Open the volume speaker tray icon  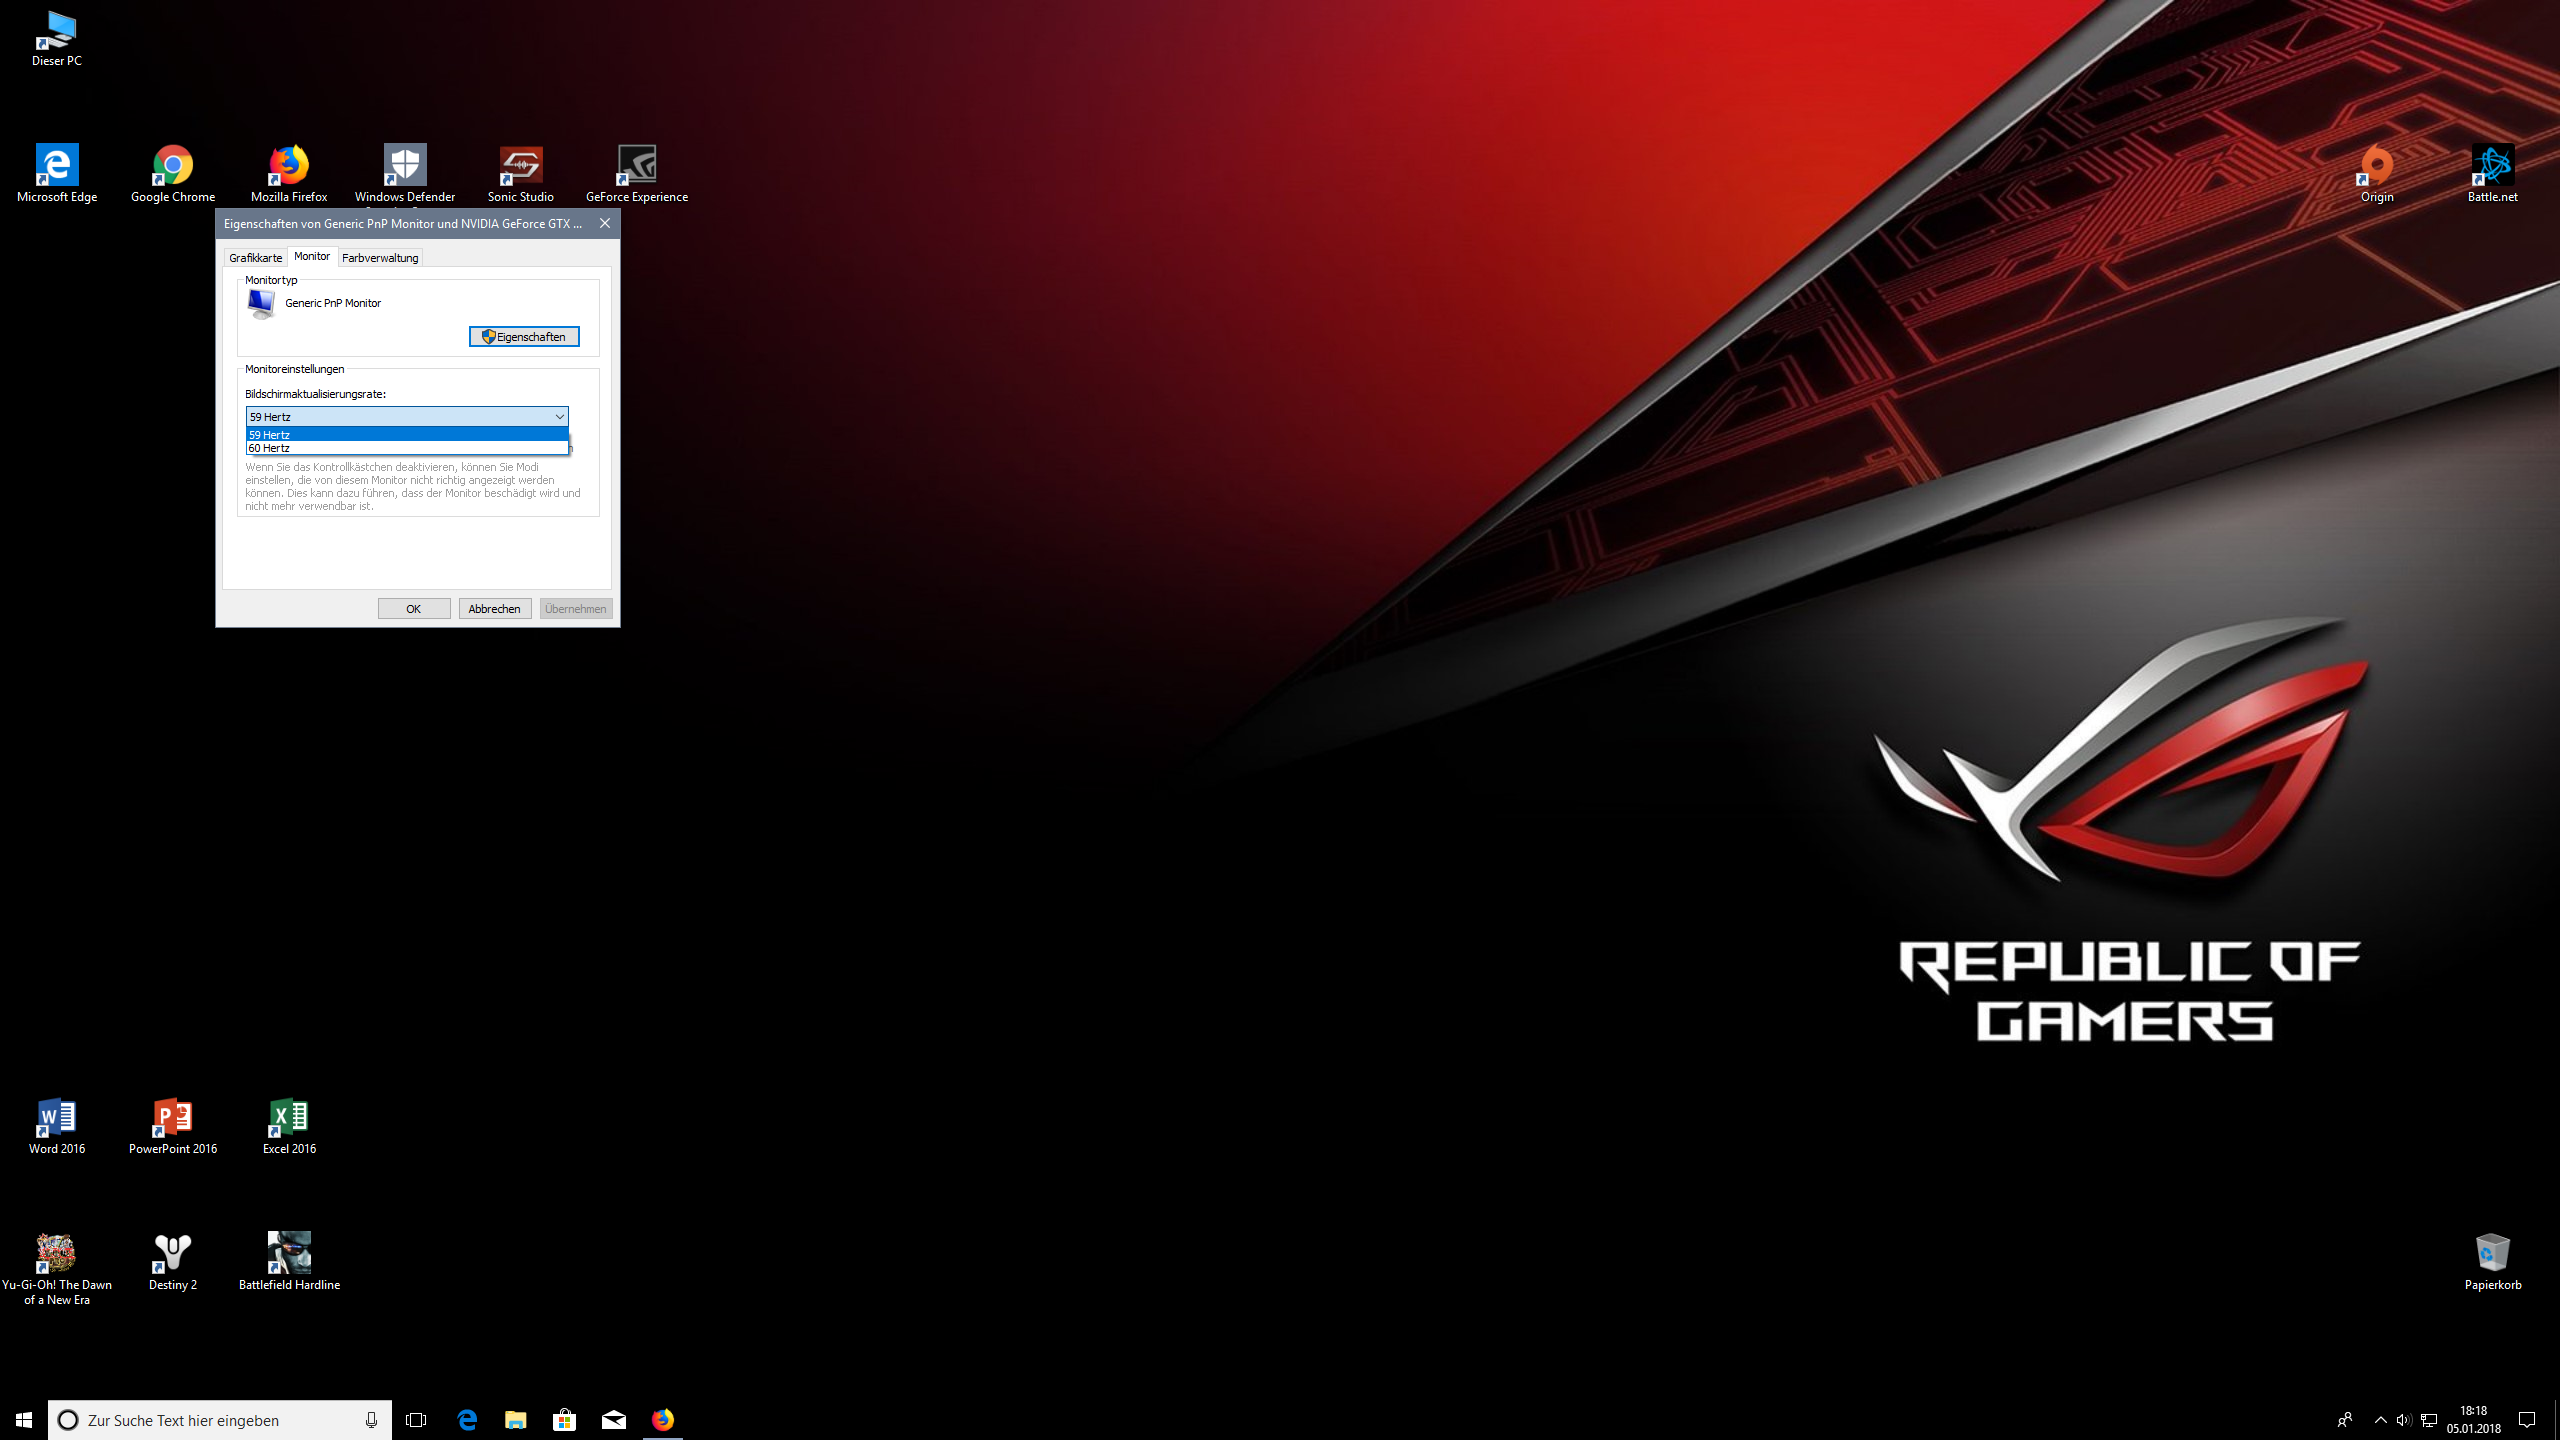(x=2404, y=1420)
